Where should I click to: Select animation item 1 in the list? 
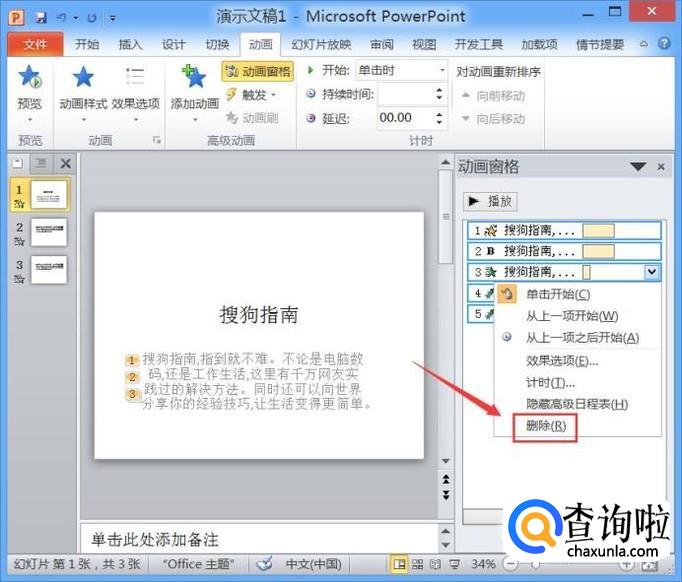click(x=564, y=231)
